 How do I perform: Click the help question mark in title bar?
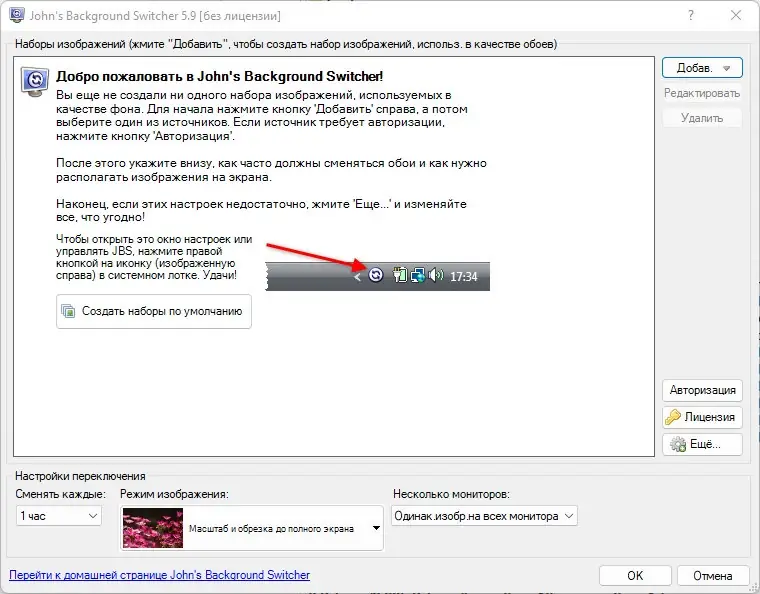[691, 16]
